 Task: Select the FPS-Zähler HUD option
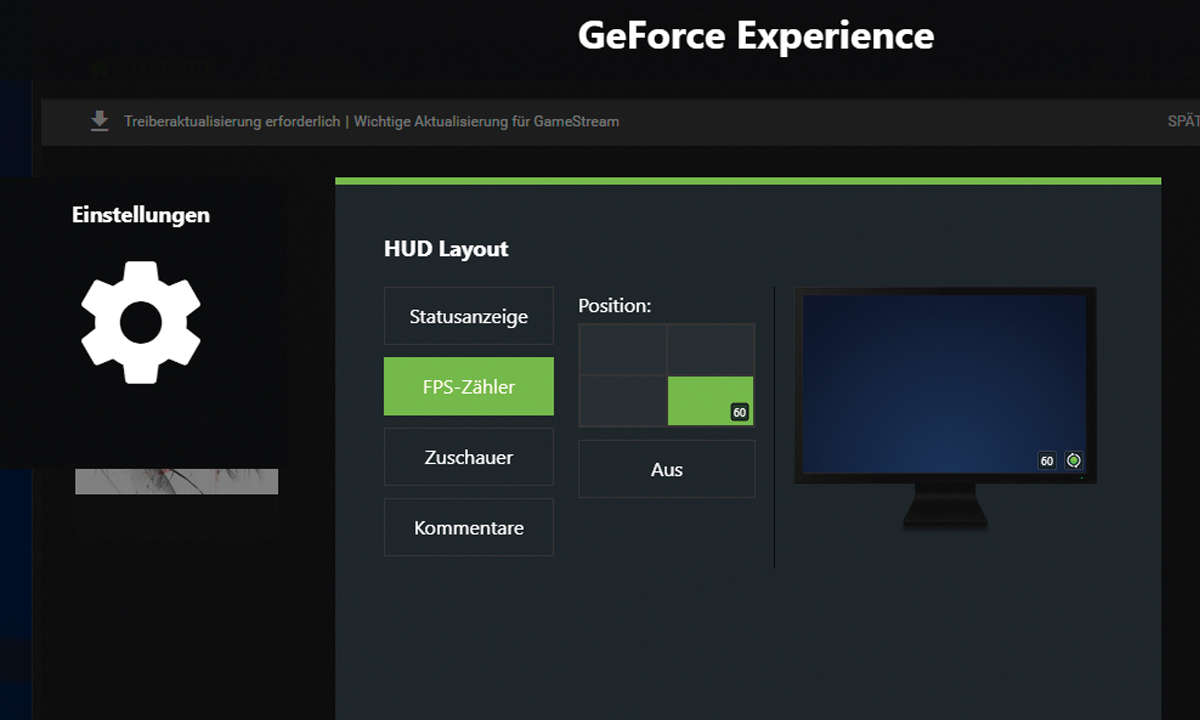[468, 386]
